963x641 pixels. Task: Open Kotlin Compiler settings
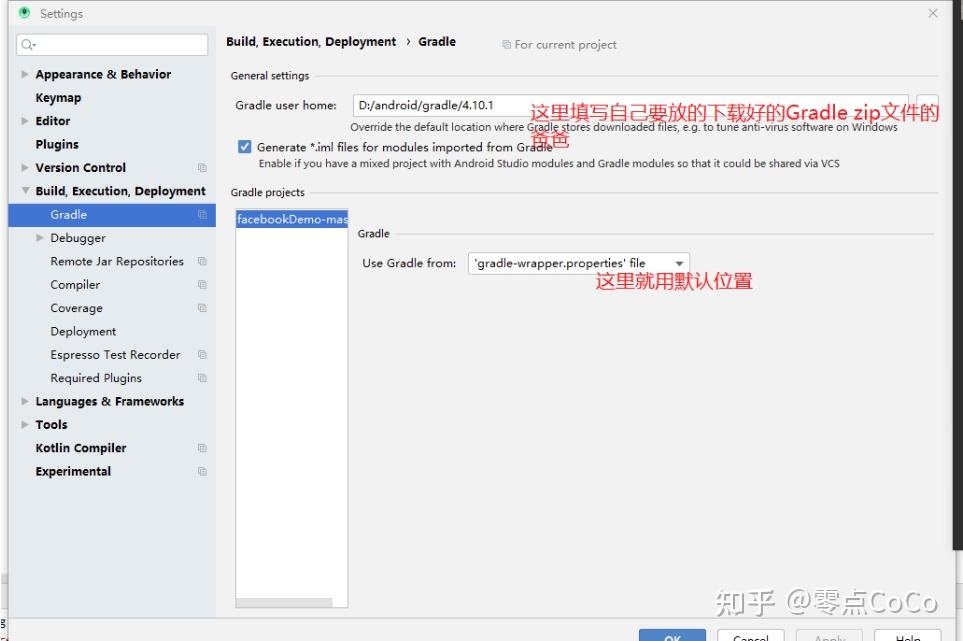tap(80, 448)
